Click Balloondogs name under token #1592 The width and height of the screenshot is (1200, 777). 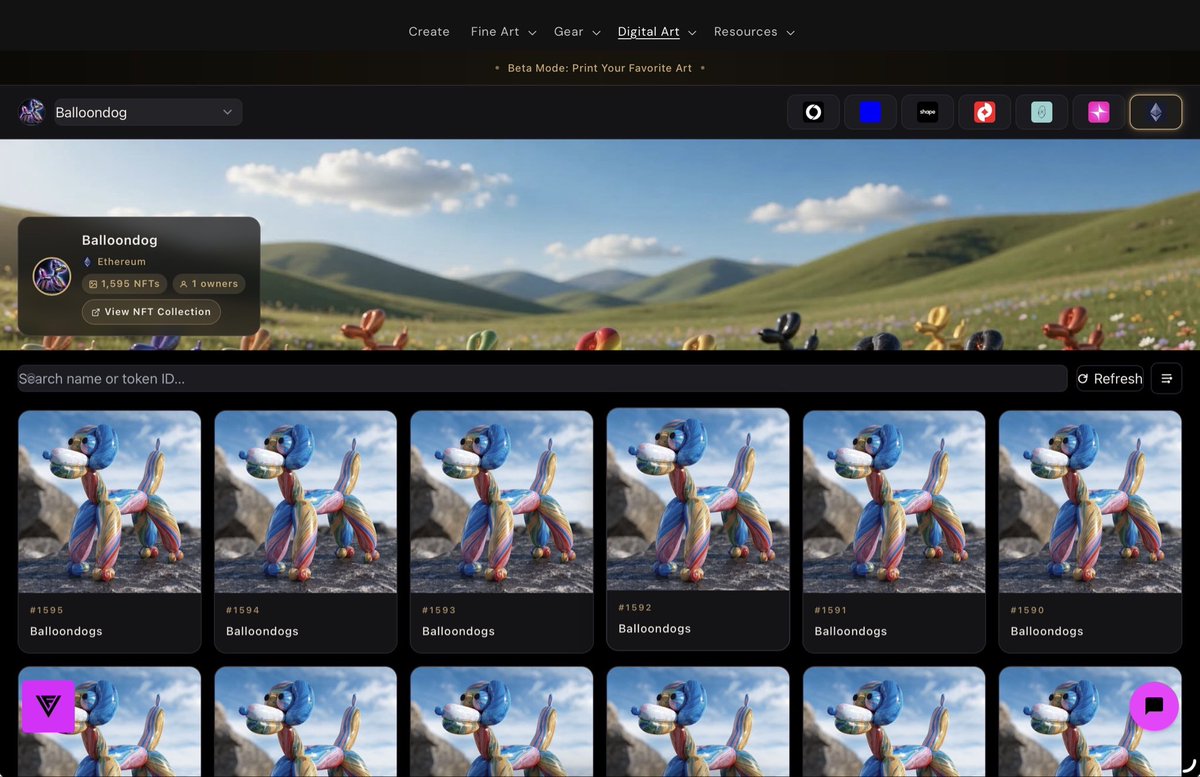pyautogui.click(x=655, y=629)
